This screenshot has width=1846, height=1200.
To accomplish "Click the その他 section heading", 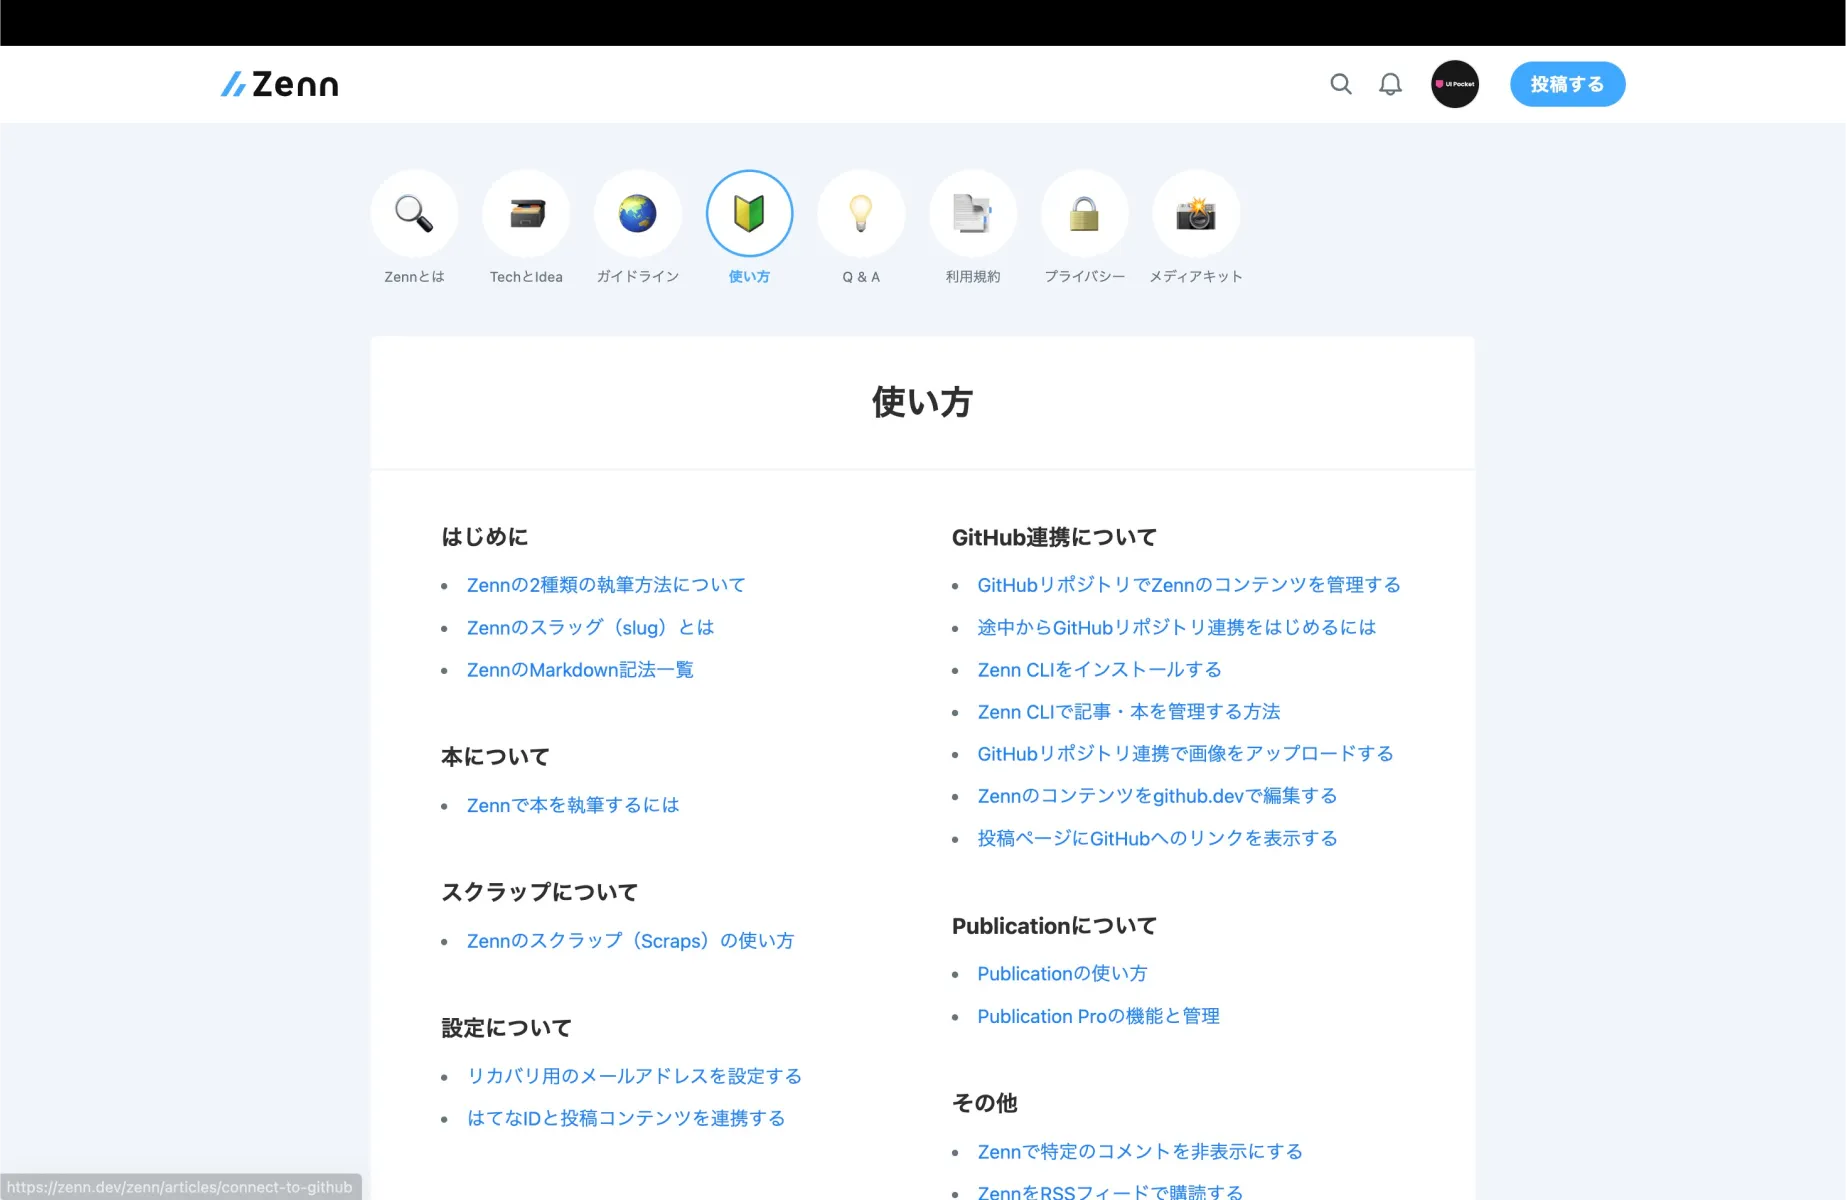I will (x=984, y=1103).
